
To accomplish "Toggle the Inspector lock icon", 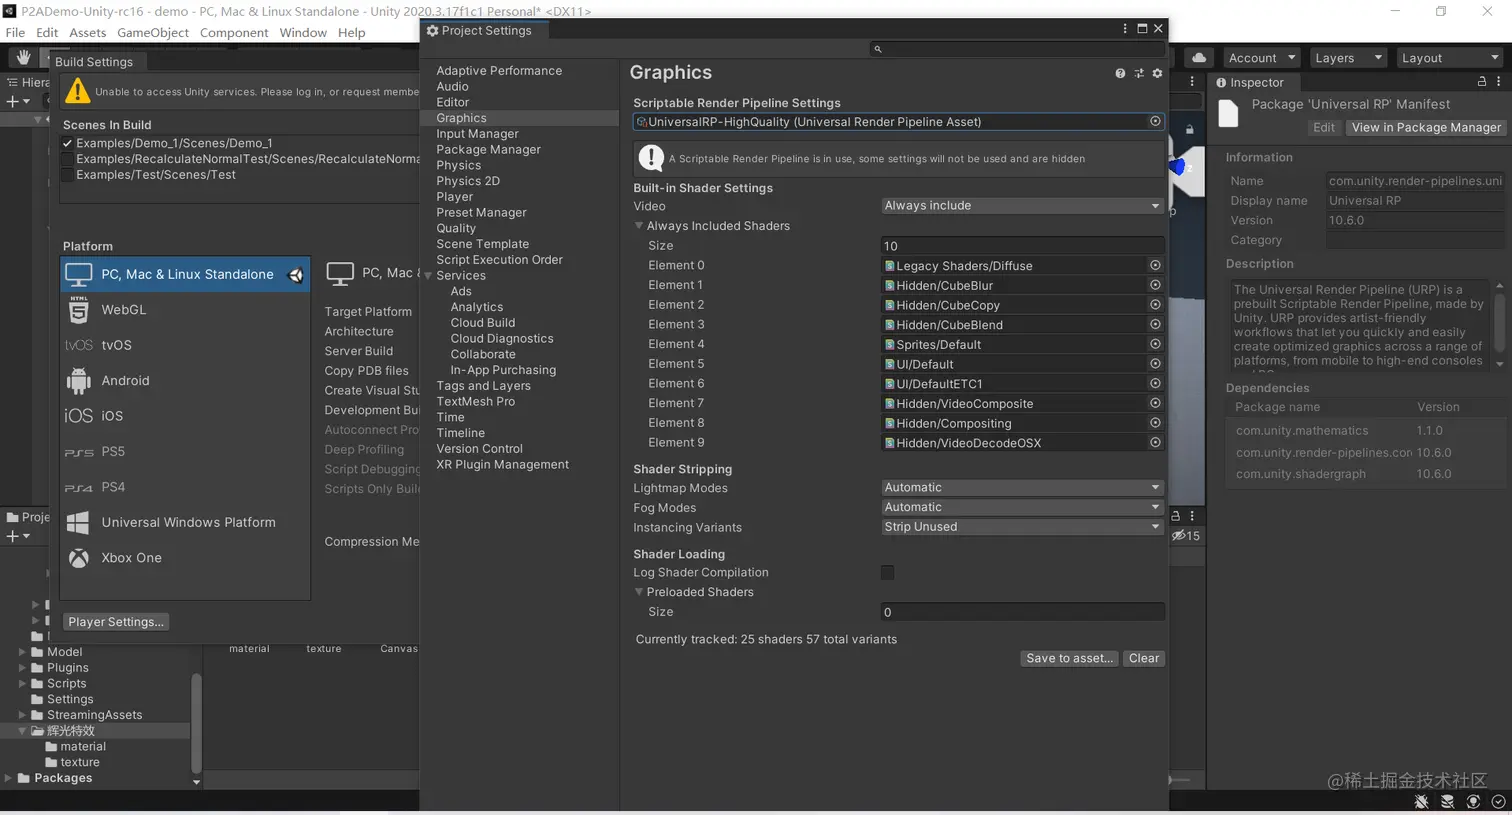I will (x=1482, y=82).
